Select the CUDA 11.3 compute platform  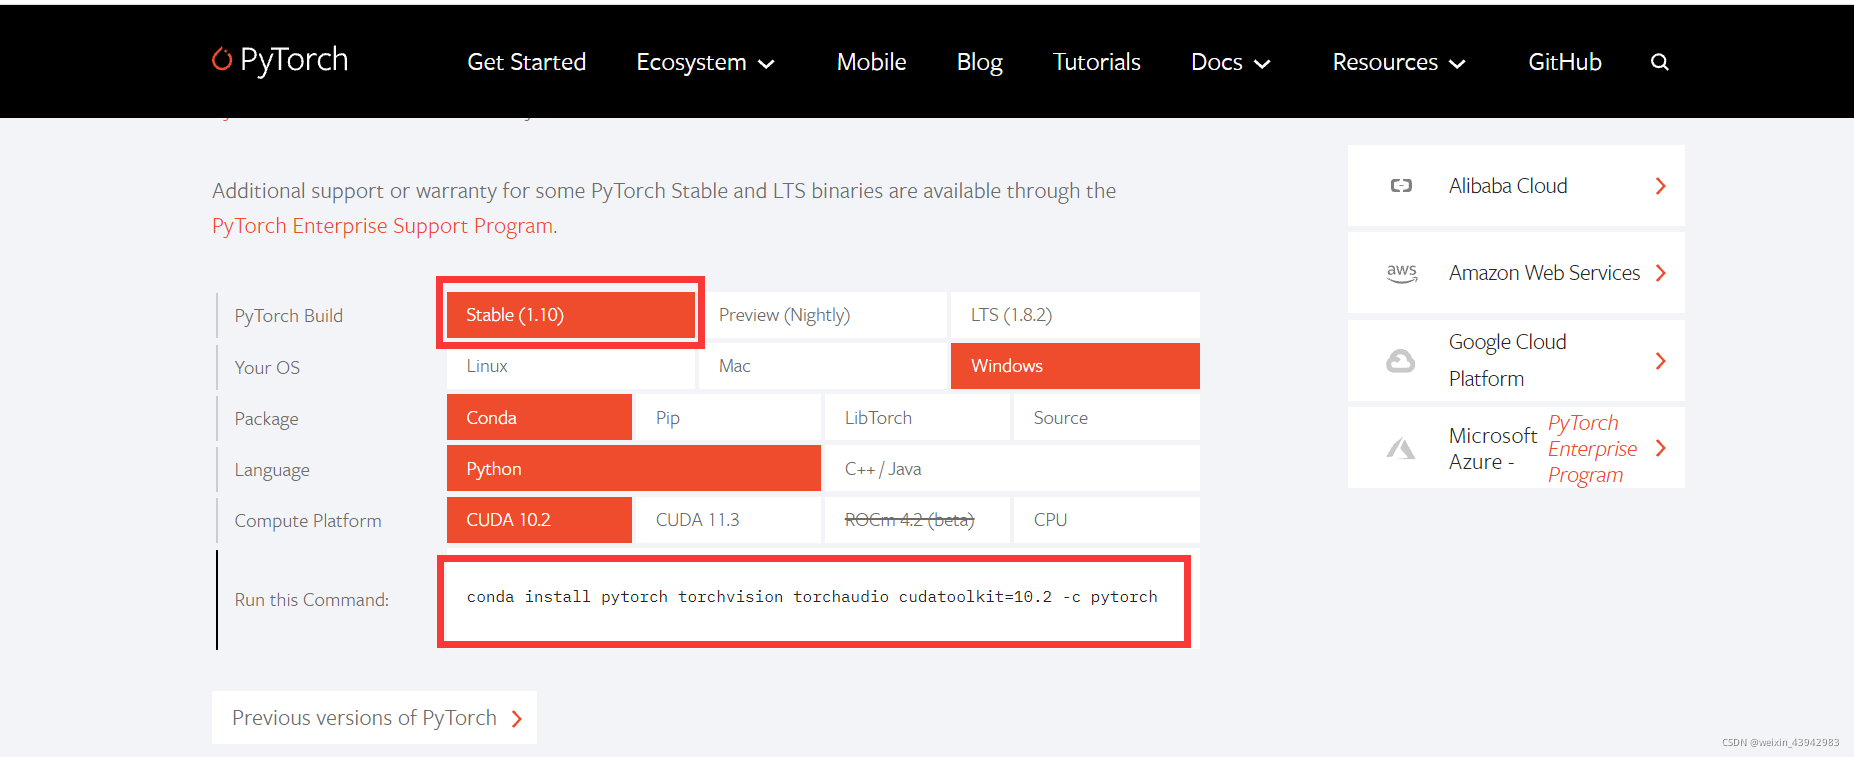click(x=728, y=520)
